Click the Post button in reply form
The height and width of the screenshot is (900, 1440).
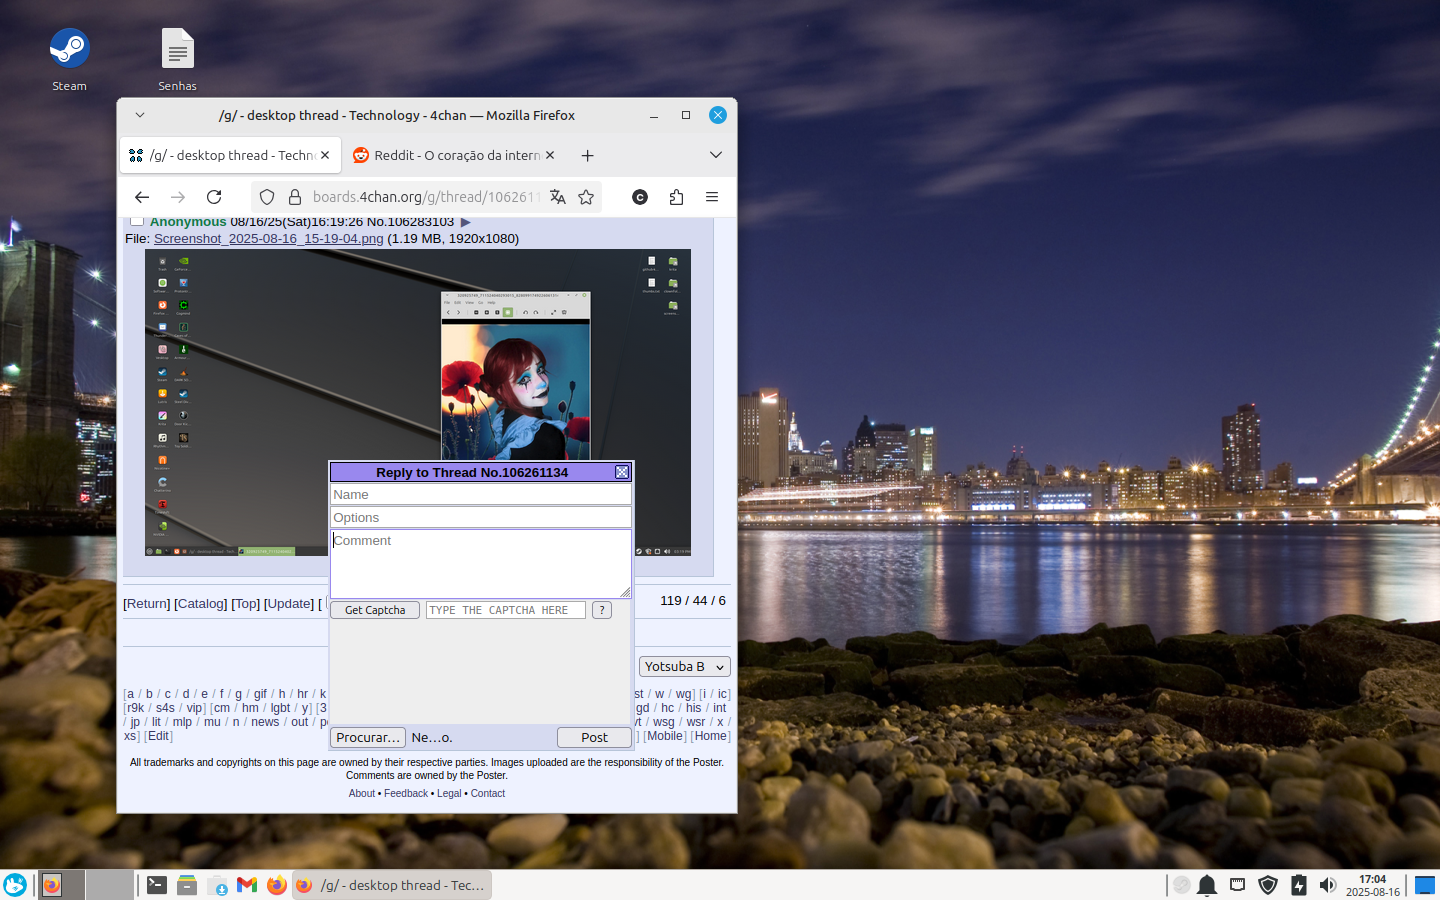click(594, 737)
